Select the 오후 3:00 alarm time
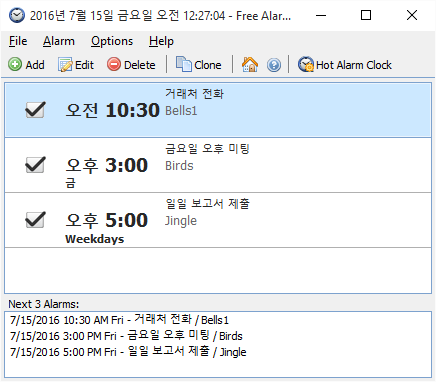The image size is (436, 382). 107,165
